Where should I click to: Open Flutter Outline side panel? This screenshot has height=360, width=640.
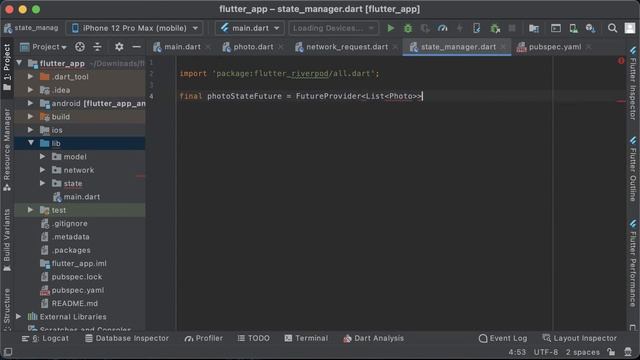click(633, 169)
